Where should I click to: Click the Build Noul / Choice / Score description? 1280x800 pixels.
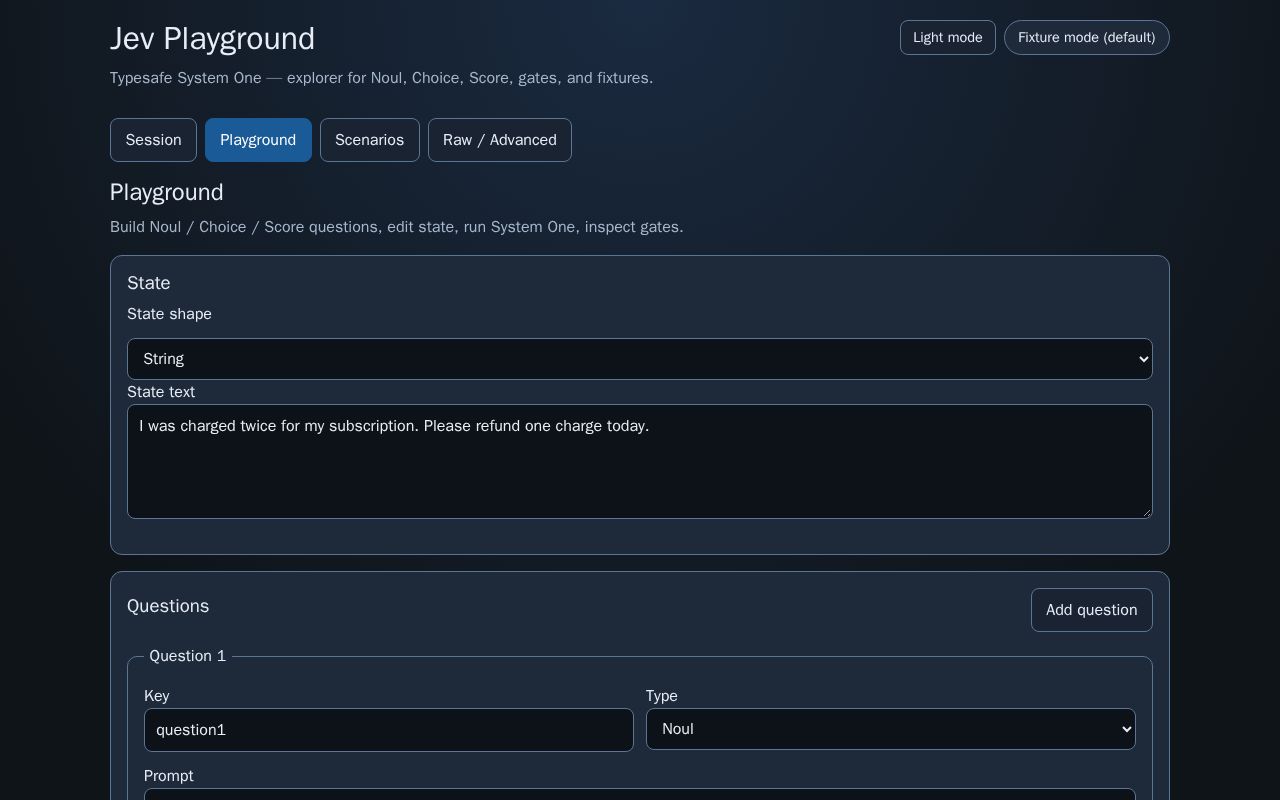click(x=397, y=227)
